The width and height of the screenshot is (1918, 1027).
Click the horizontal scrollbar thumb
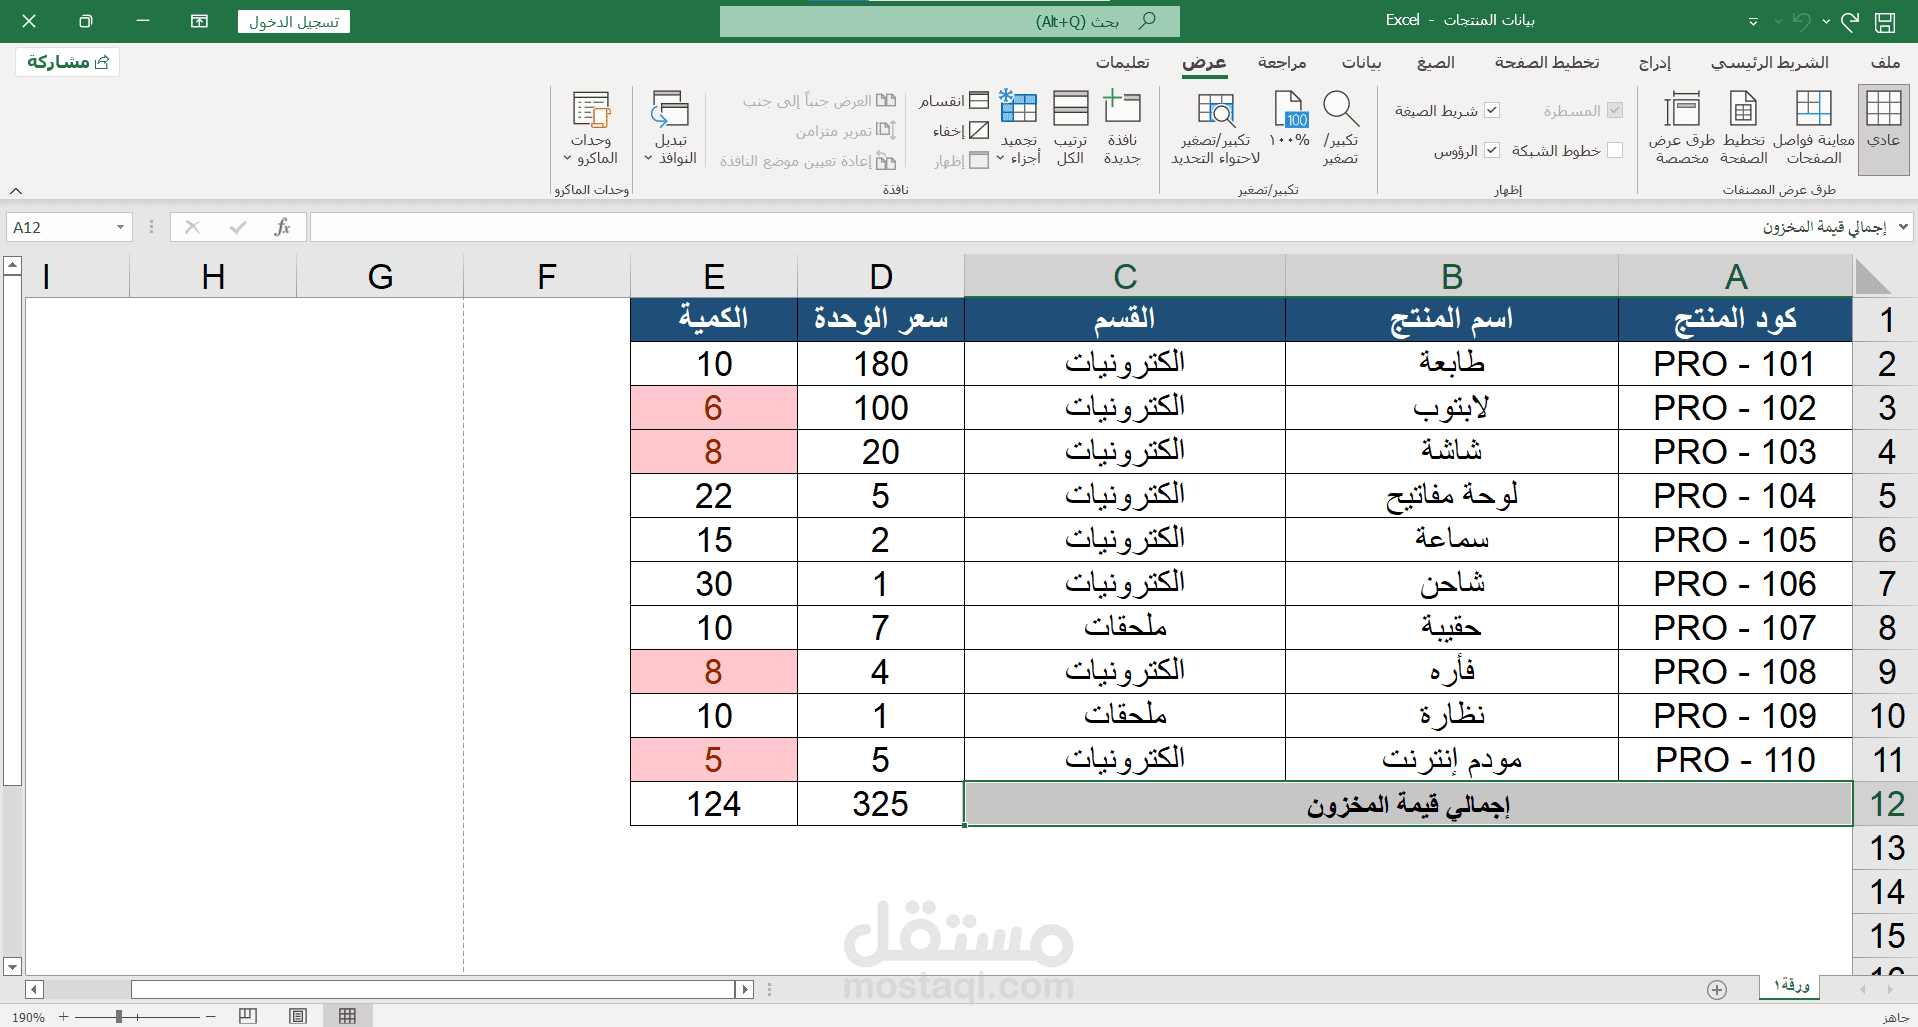pyautogui.click(x=433, y=990)
